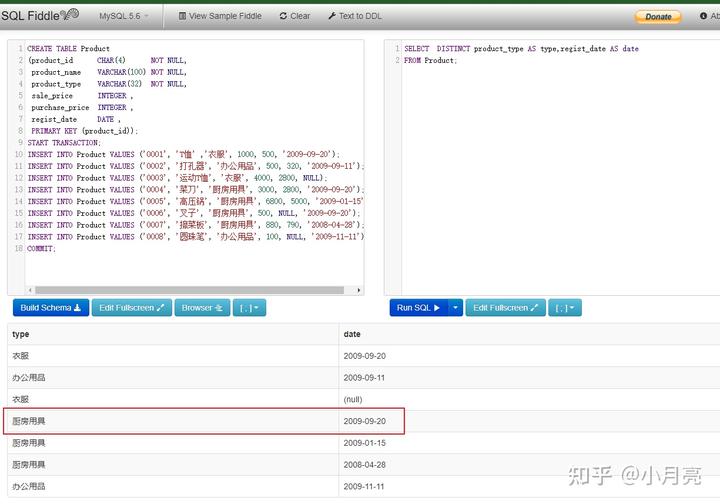
Task: Click the About info icon
Action: (x=703, y=16)
